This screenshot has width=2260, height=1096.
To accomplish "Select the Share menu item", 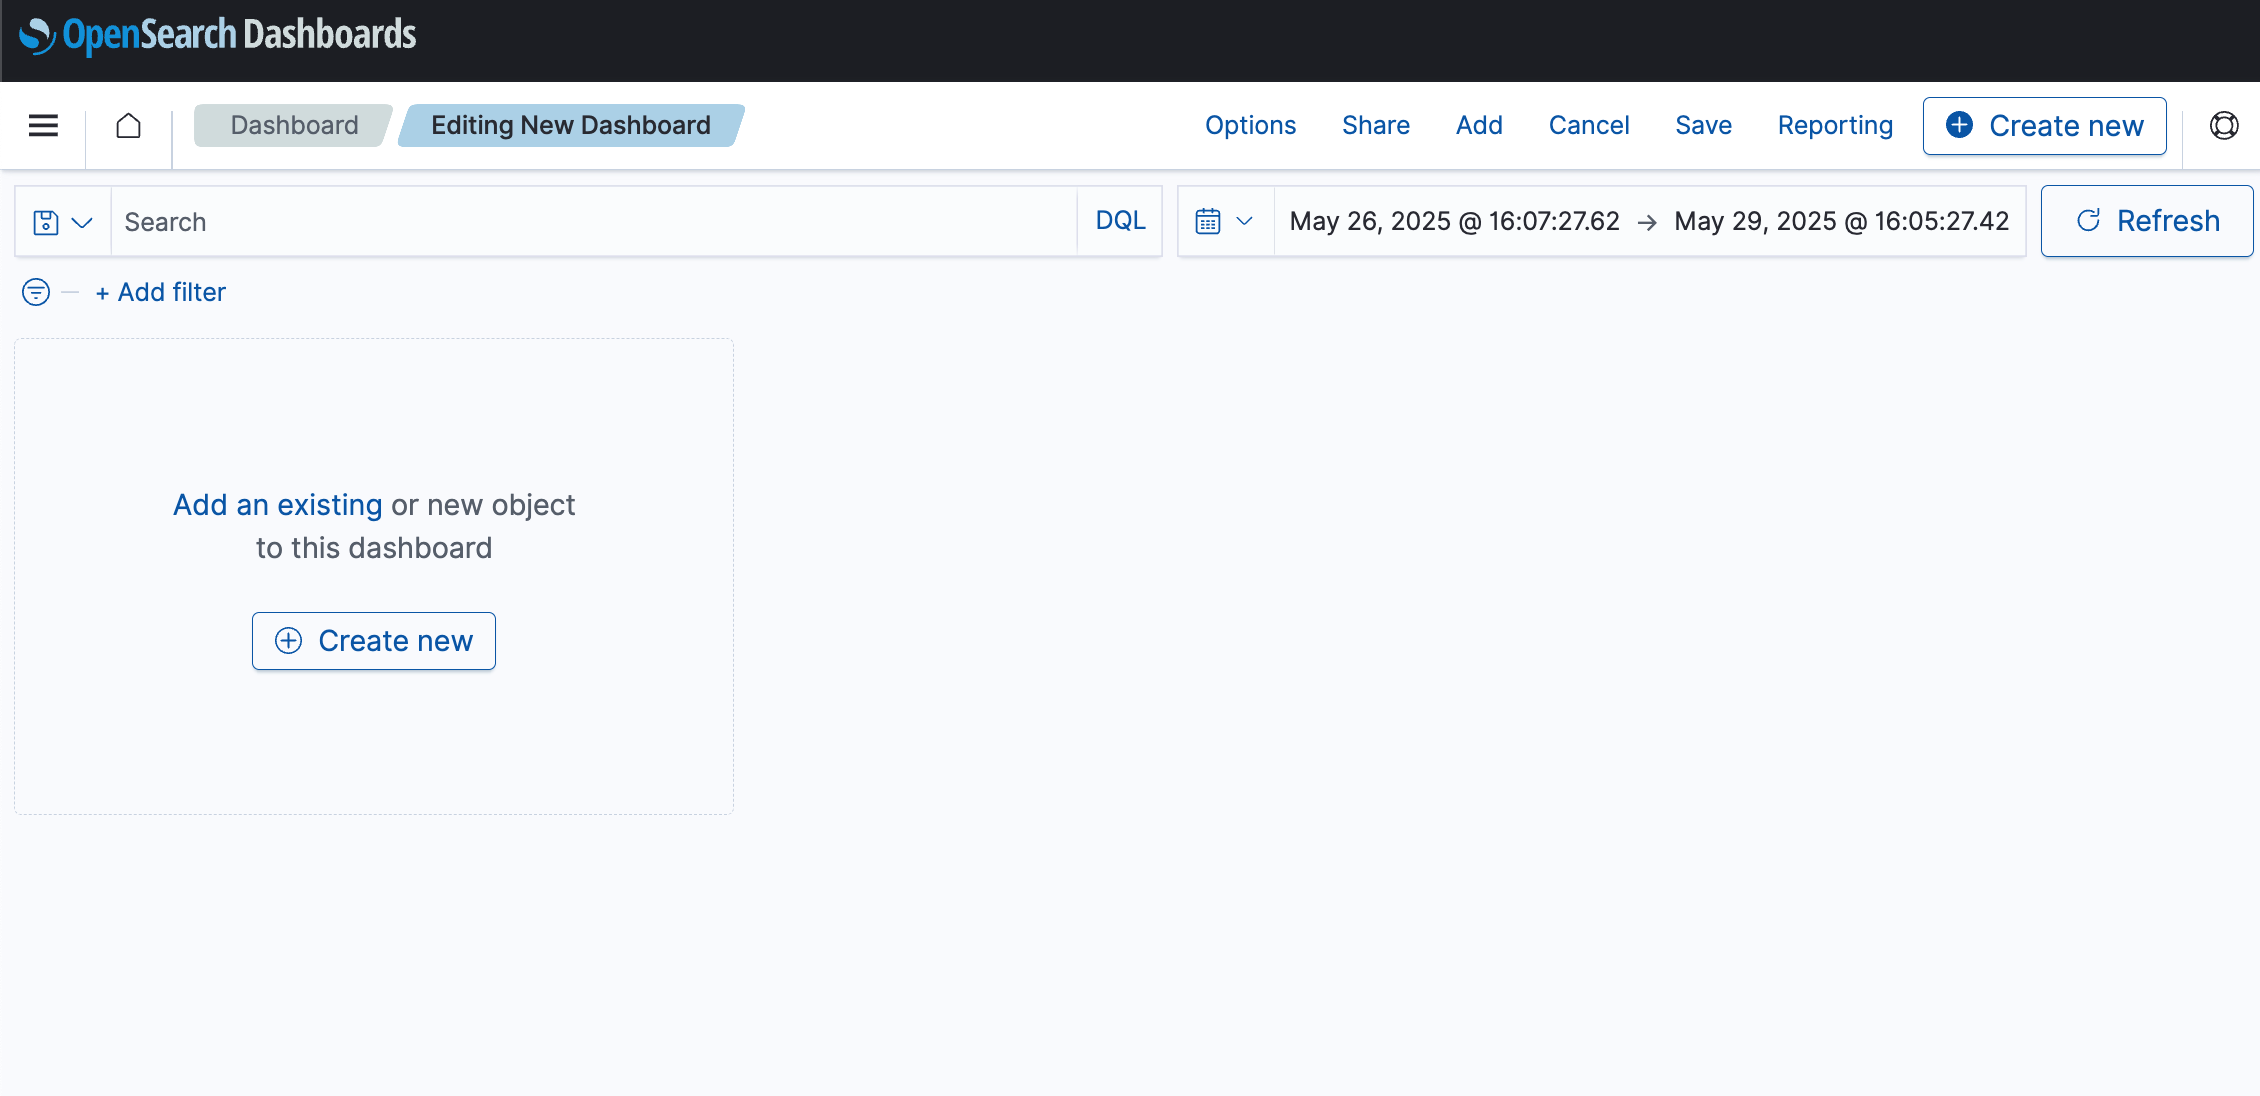I will [1375, 125].
